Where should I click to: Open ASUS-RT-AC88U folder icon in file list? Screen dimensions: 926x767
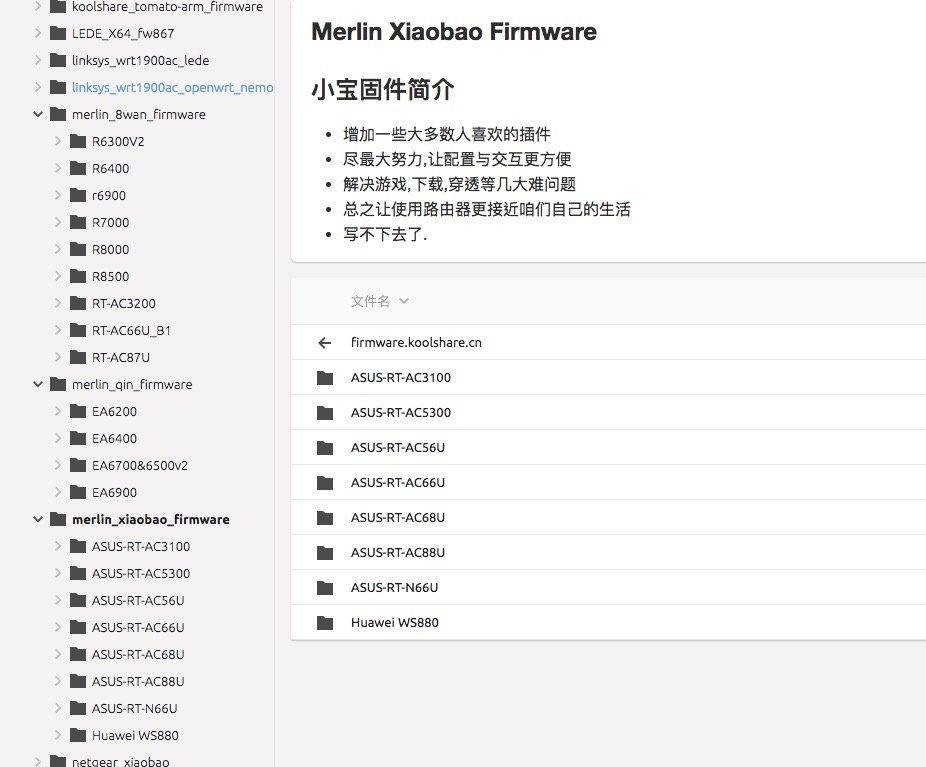click(x=325, y=553)
